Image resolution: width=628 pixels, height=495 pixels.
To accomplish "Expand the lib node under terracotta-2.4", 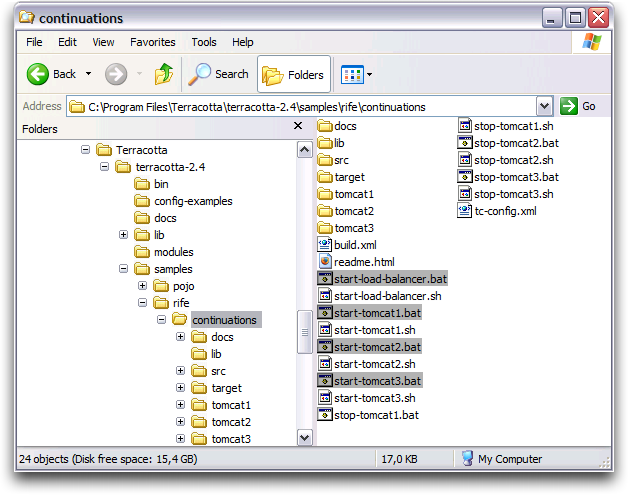I will [123, 235].
